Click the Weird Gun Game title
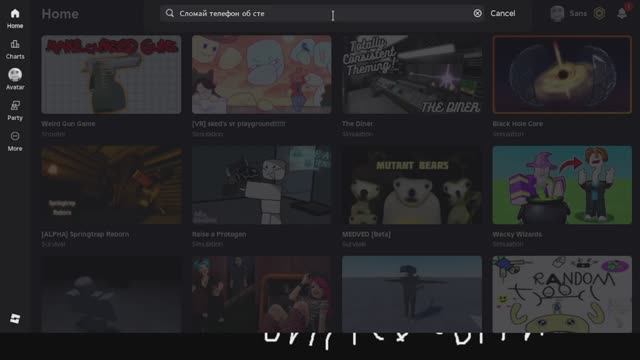Screen dimensions: 640x360 (x=68, y=124)
